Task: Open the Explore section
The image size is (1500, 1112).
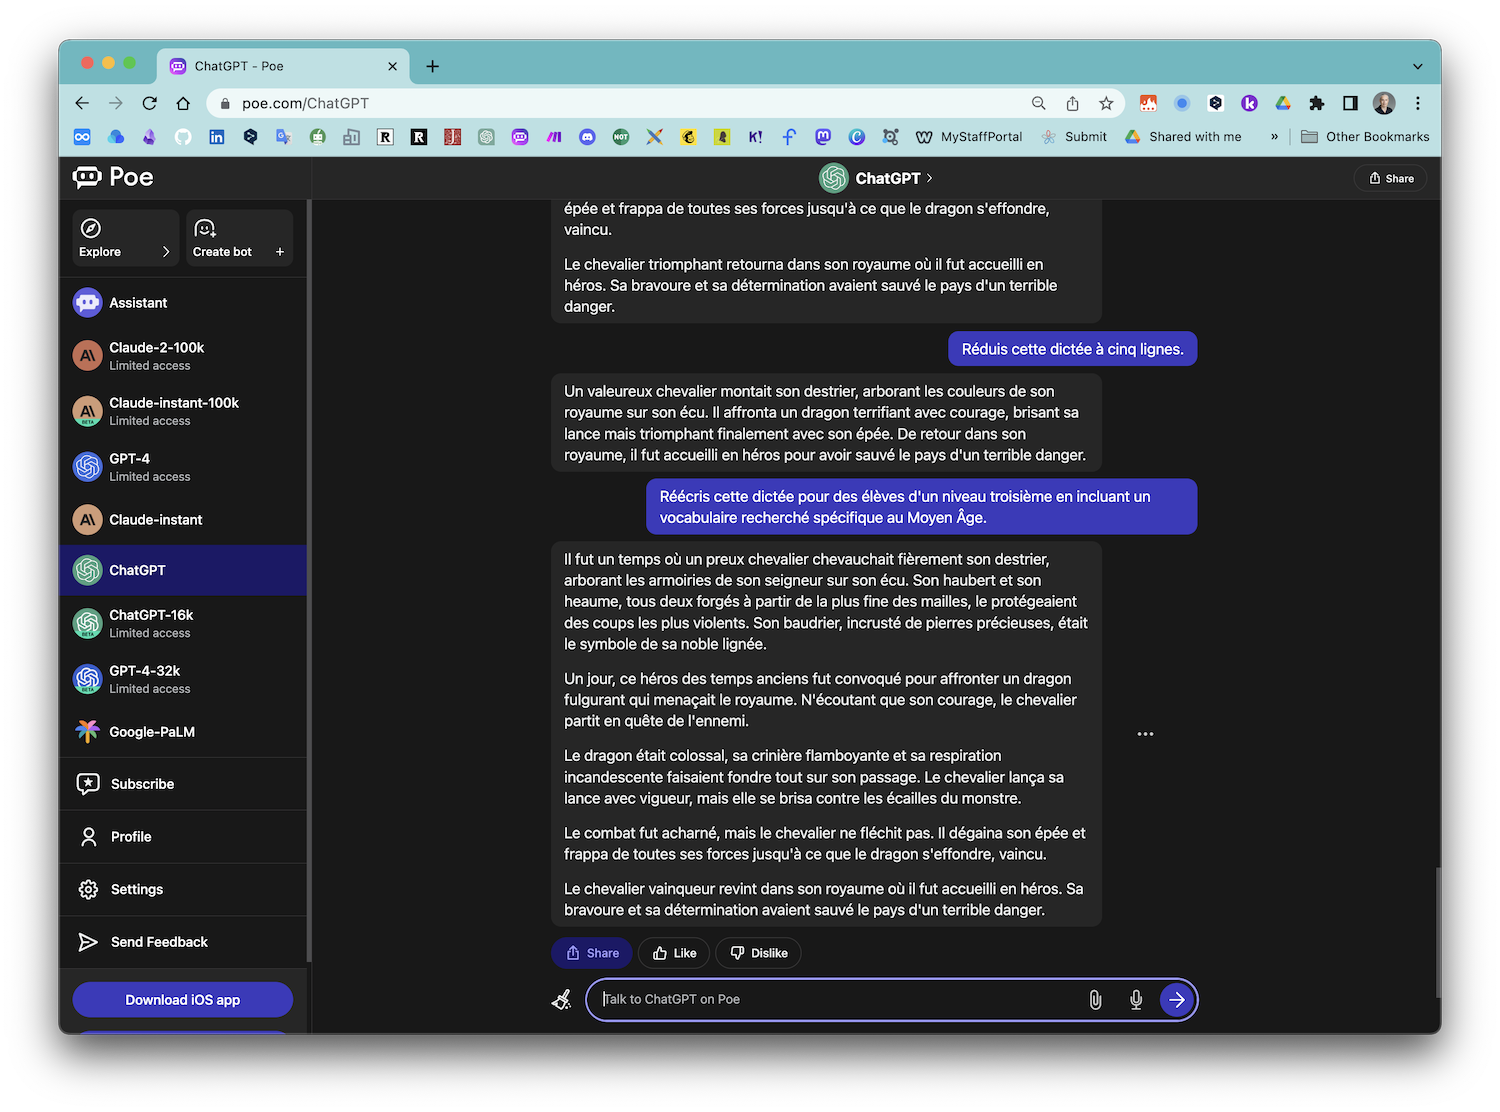Action: [125, 238]
